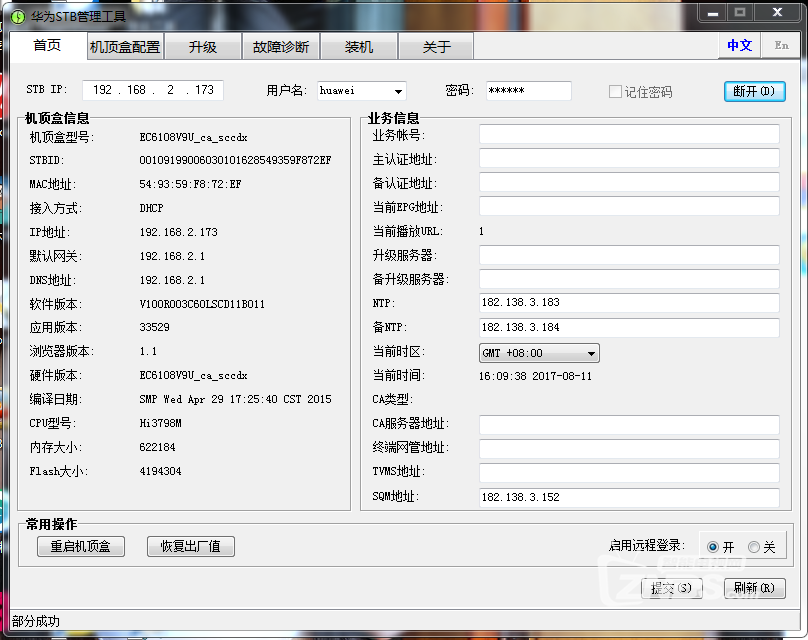Select 开 to enable remote login
Viewport: 808px width, 640px height.
[x=710, y=547]
